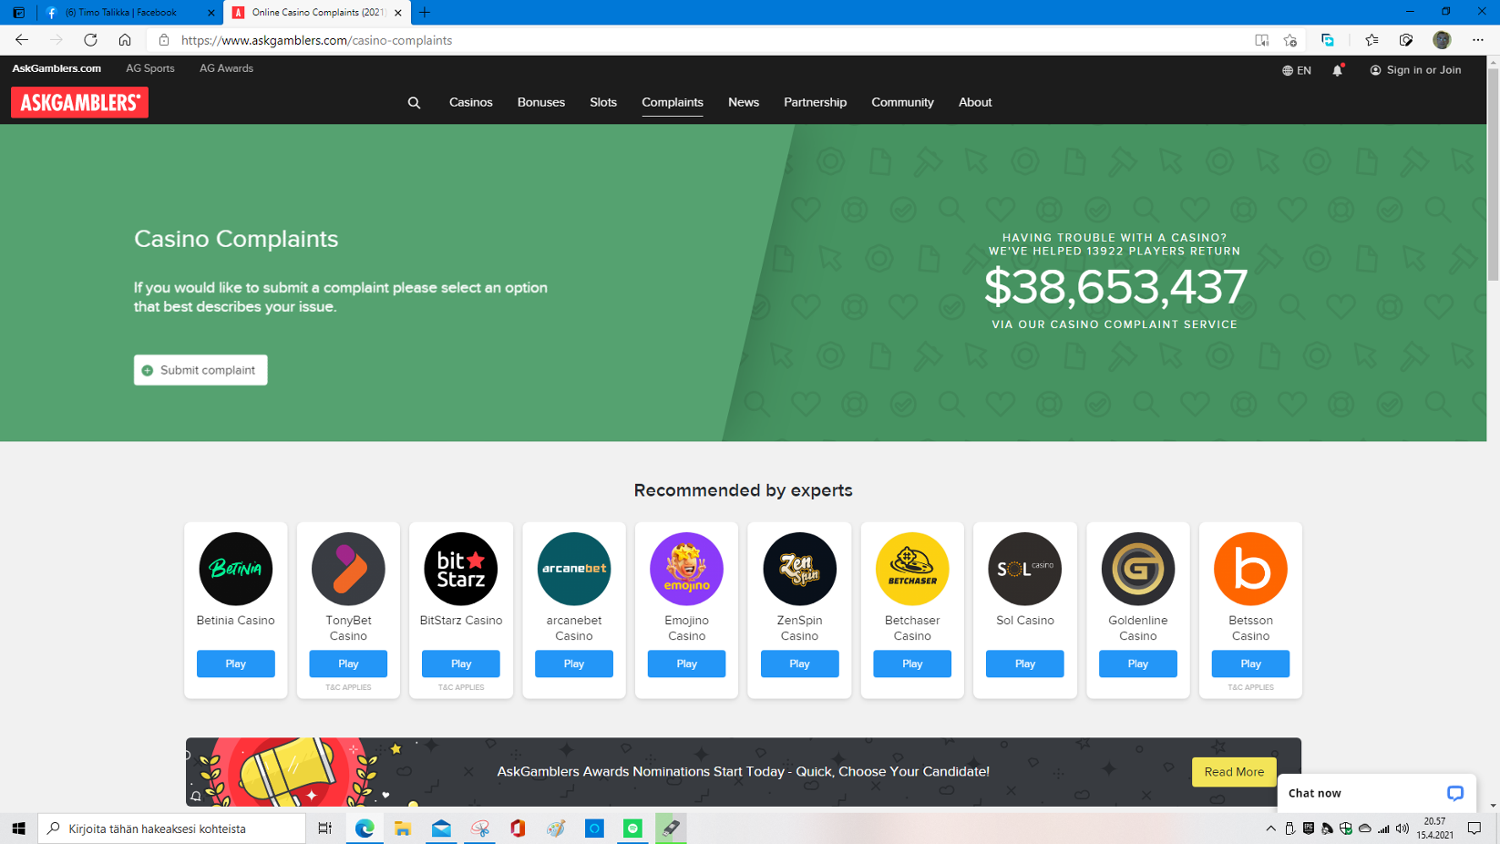Show hidden system tray icons chevron

point(1270,828)
